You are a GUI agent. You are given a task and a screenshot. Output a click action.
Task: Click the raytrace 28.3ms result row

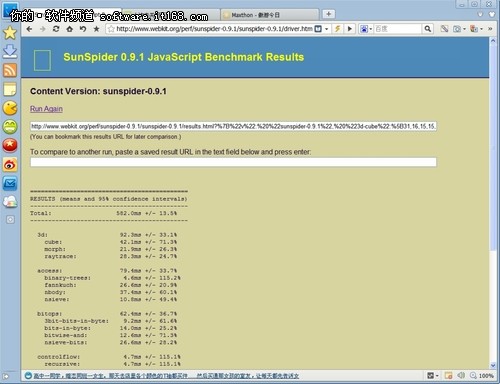[x=111, y=257]
